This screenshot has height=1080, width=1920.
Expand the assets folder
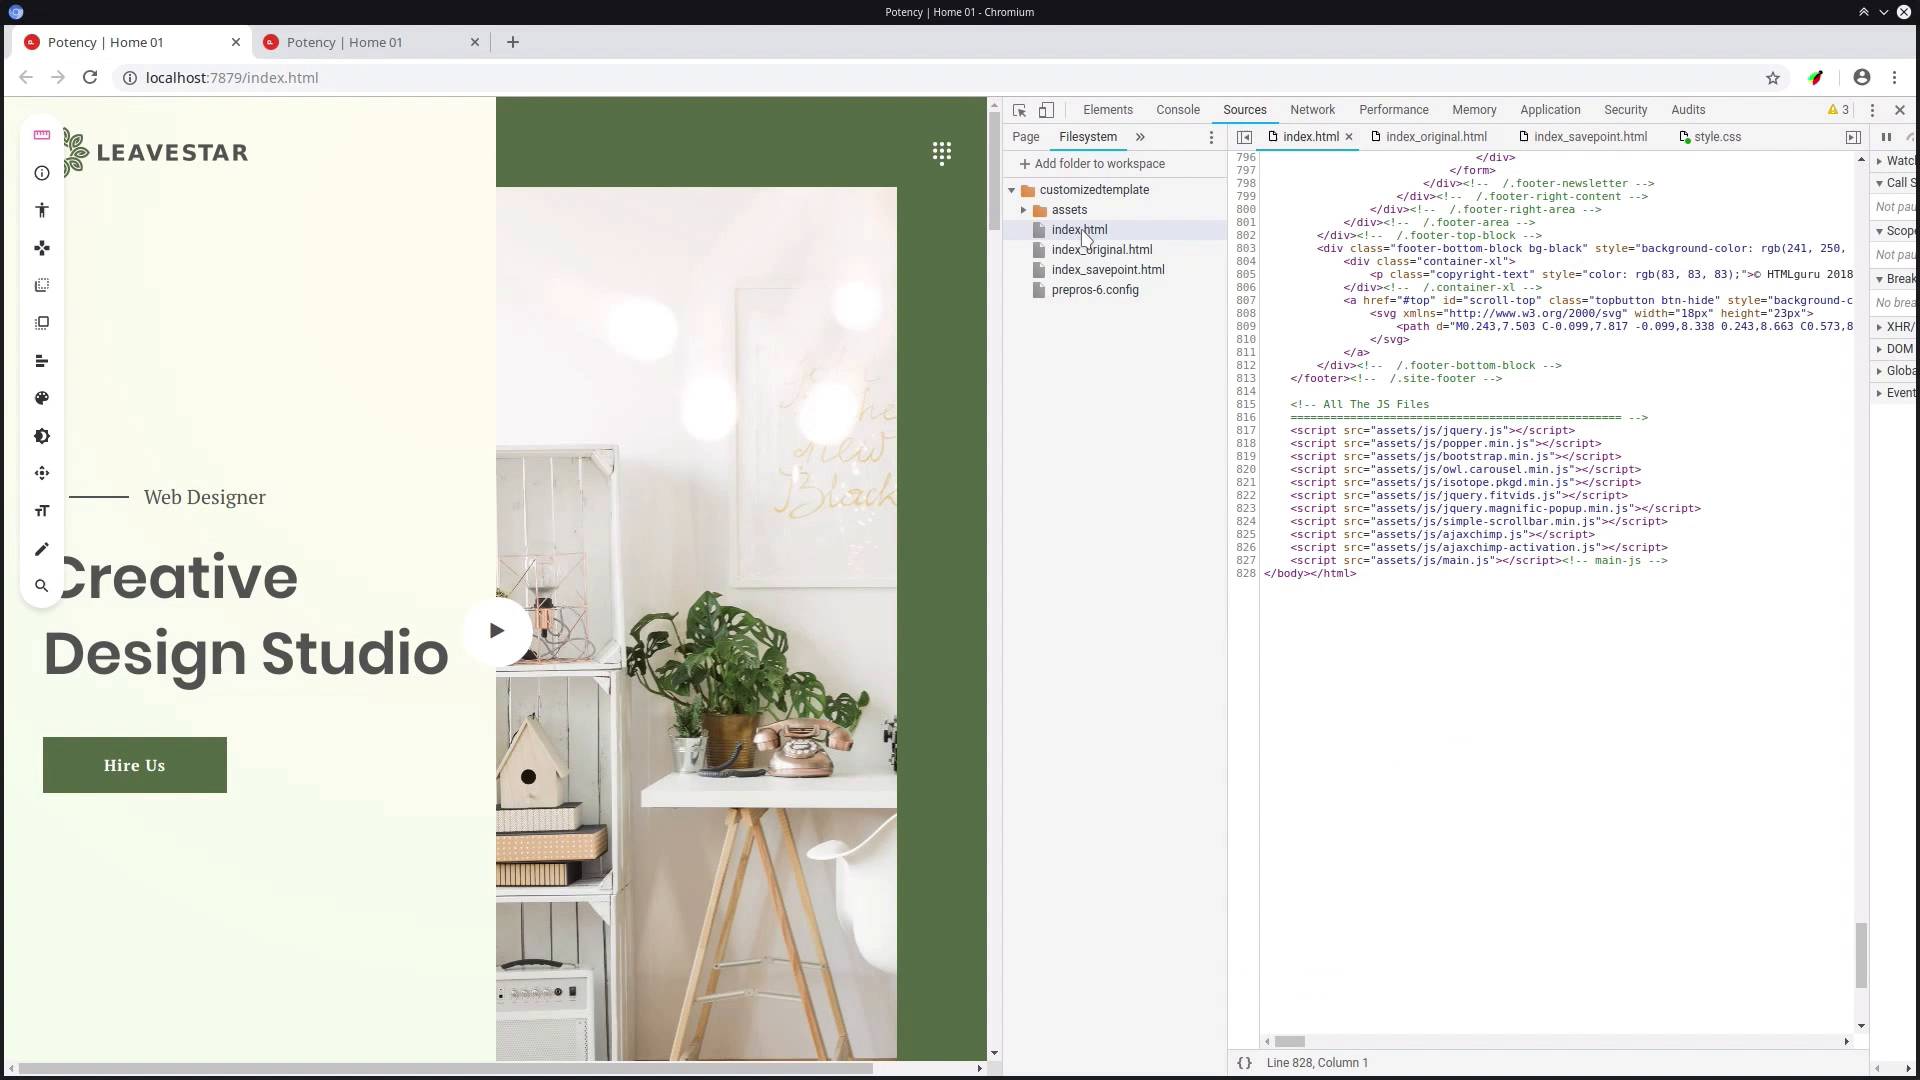pos(1024,210)
